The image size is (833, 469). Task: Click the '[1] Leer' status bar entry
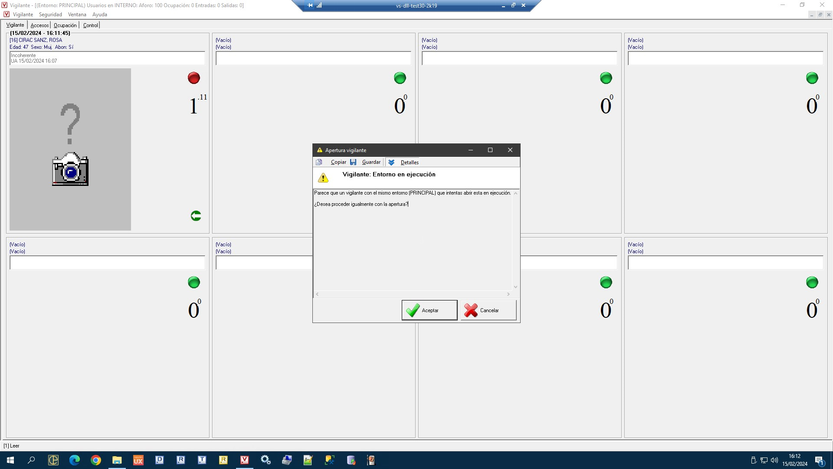point(11,446)
